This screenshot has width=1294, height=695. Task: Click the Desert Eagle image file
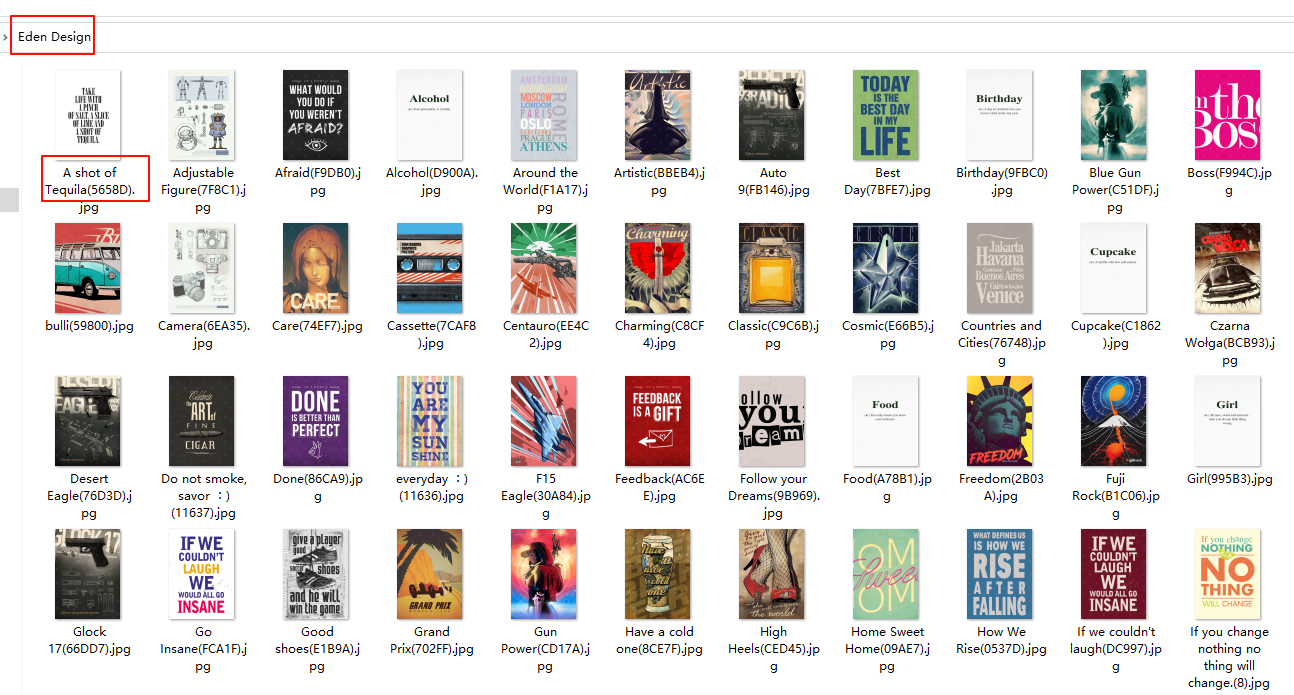point(88,421)
